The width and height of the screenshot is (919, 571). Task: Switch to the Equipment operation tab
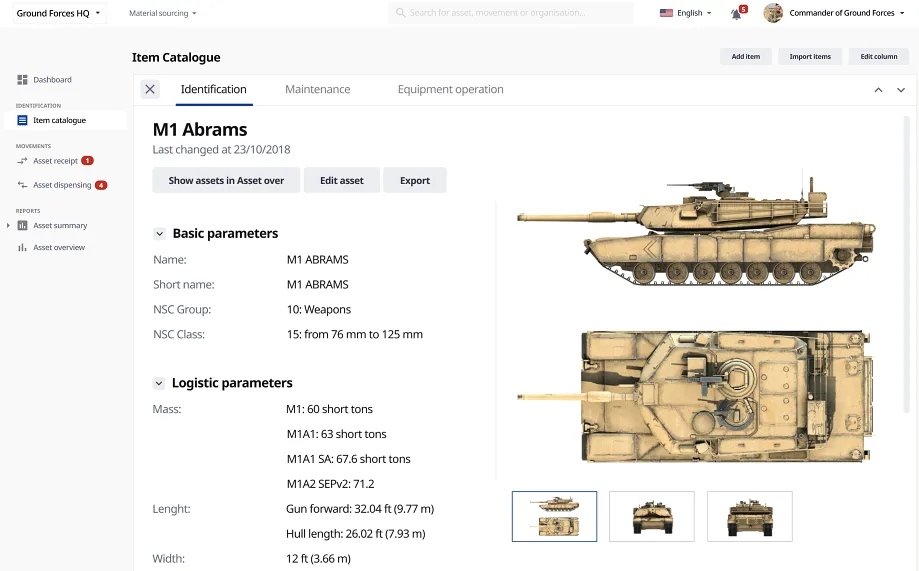click(x=450, y=89)
